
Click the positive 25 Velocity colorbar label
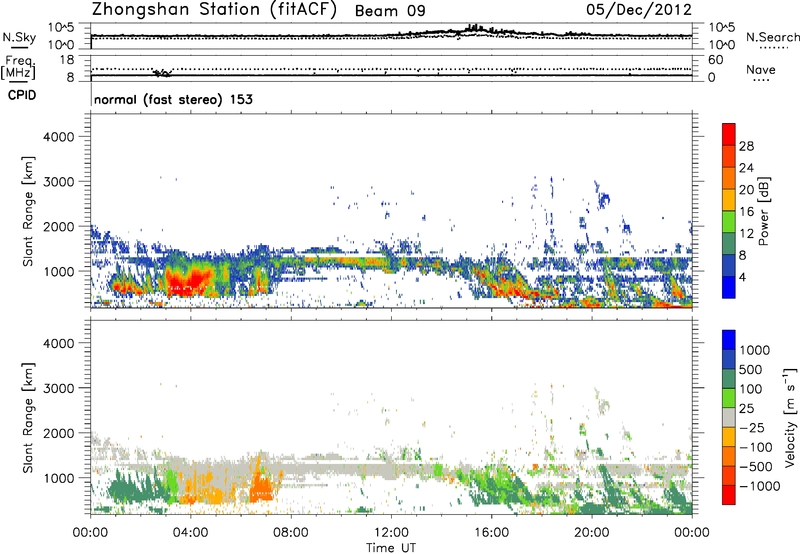coord(747,409)
